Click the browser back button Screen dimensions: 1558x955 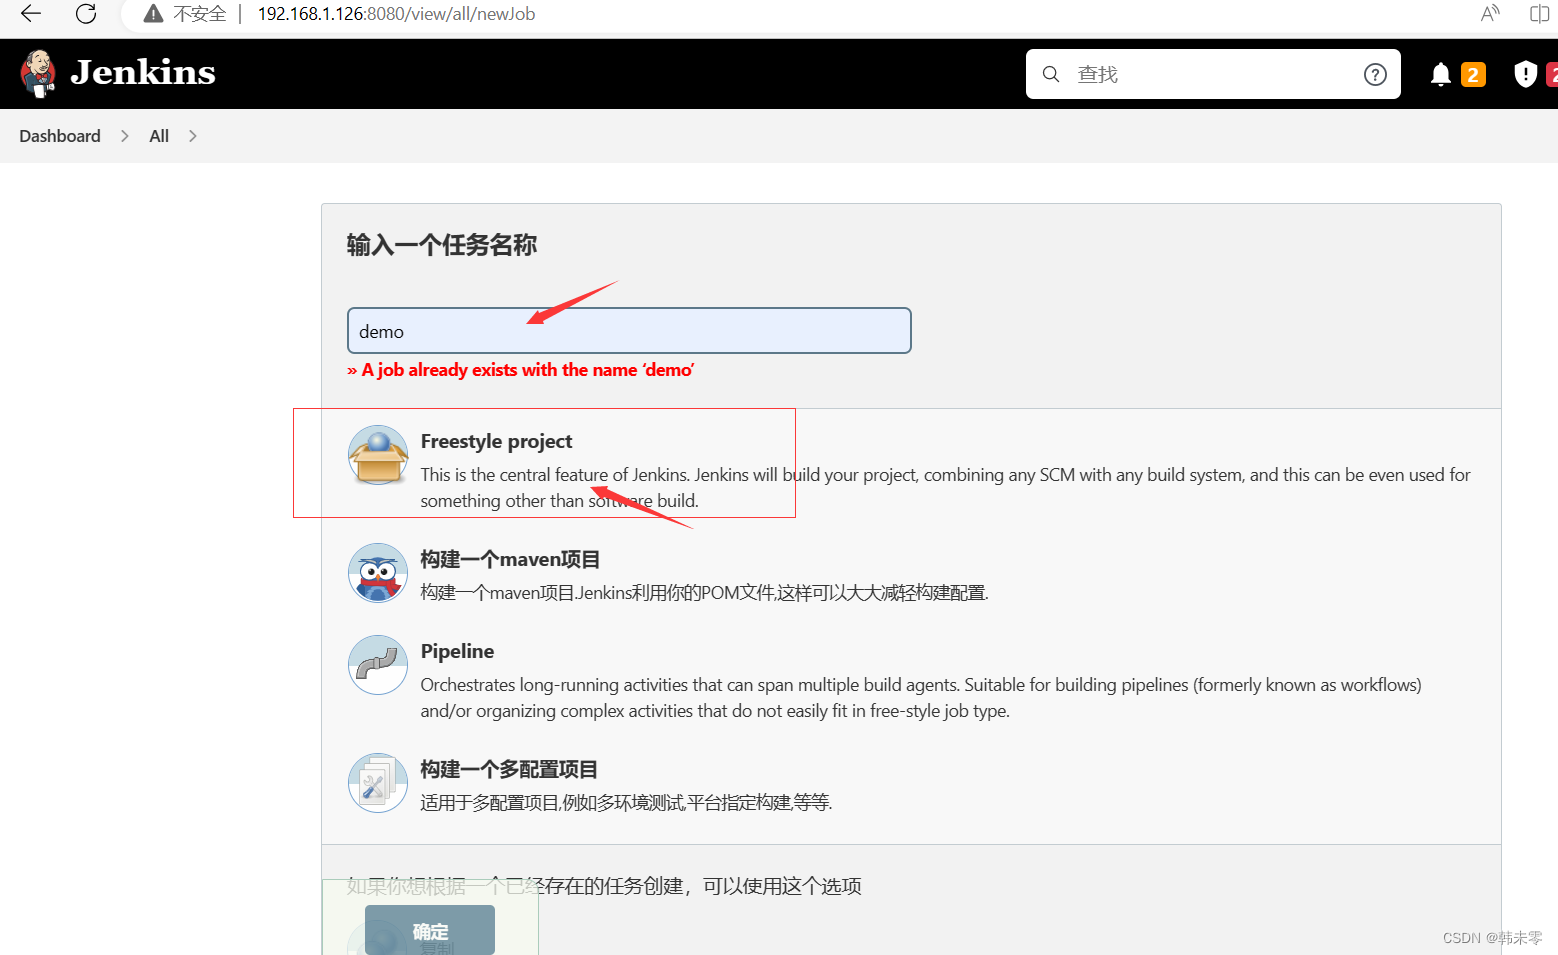coord(29,14)
